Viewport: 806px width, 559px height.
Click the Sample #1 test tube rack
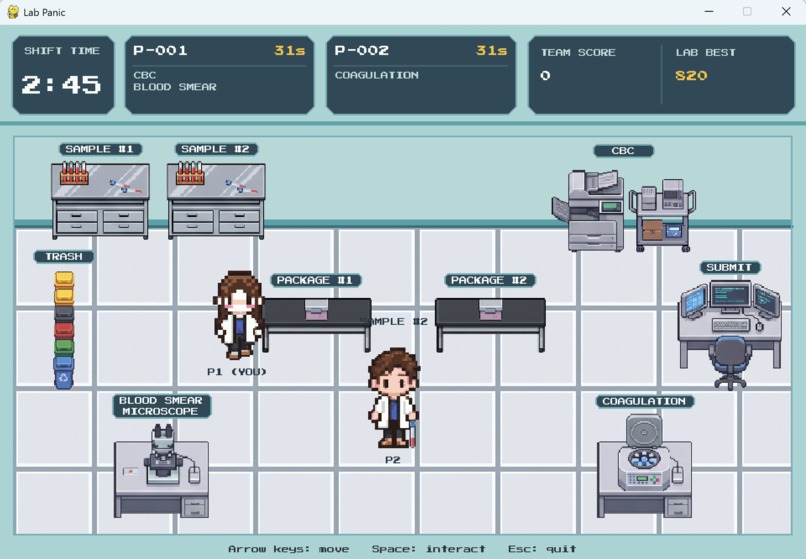click(x=74, y=173)
